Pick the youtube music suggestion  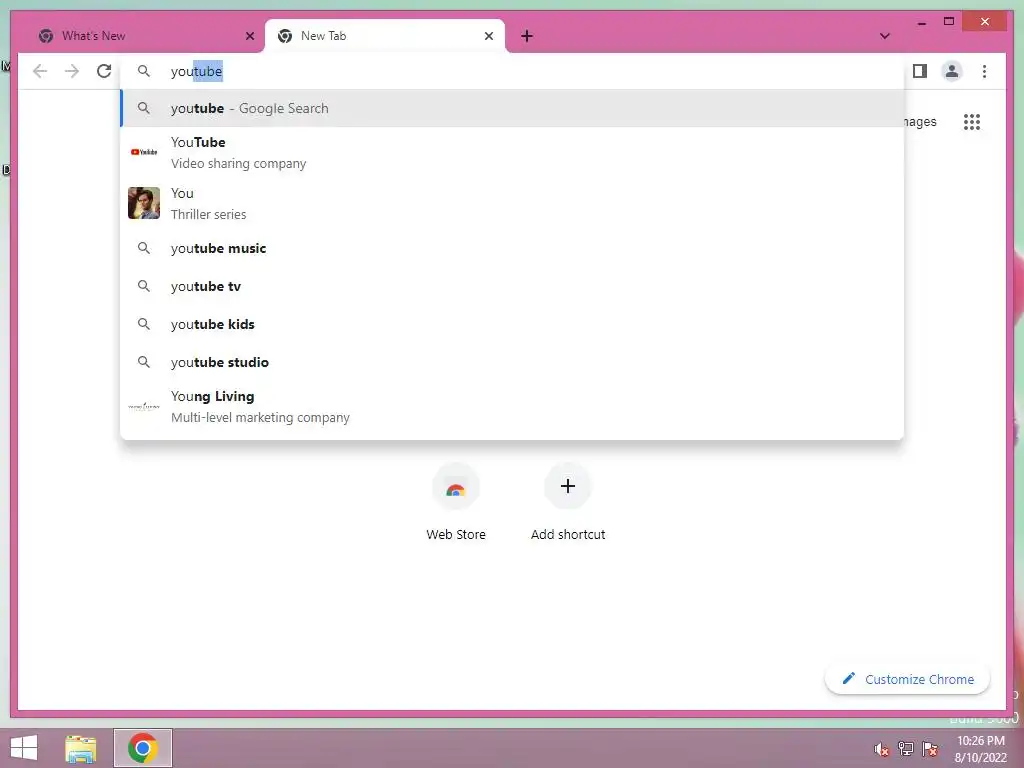[x=512, y=248]
